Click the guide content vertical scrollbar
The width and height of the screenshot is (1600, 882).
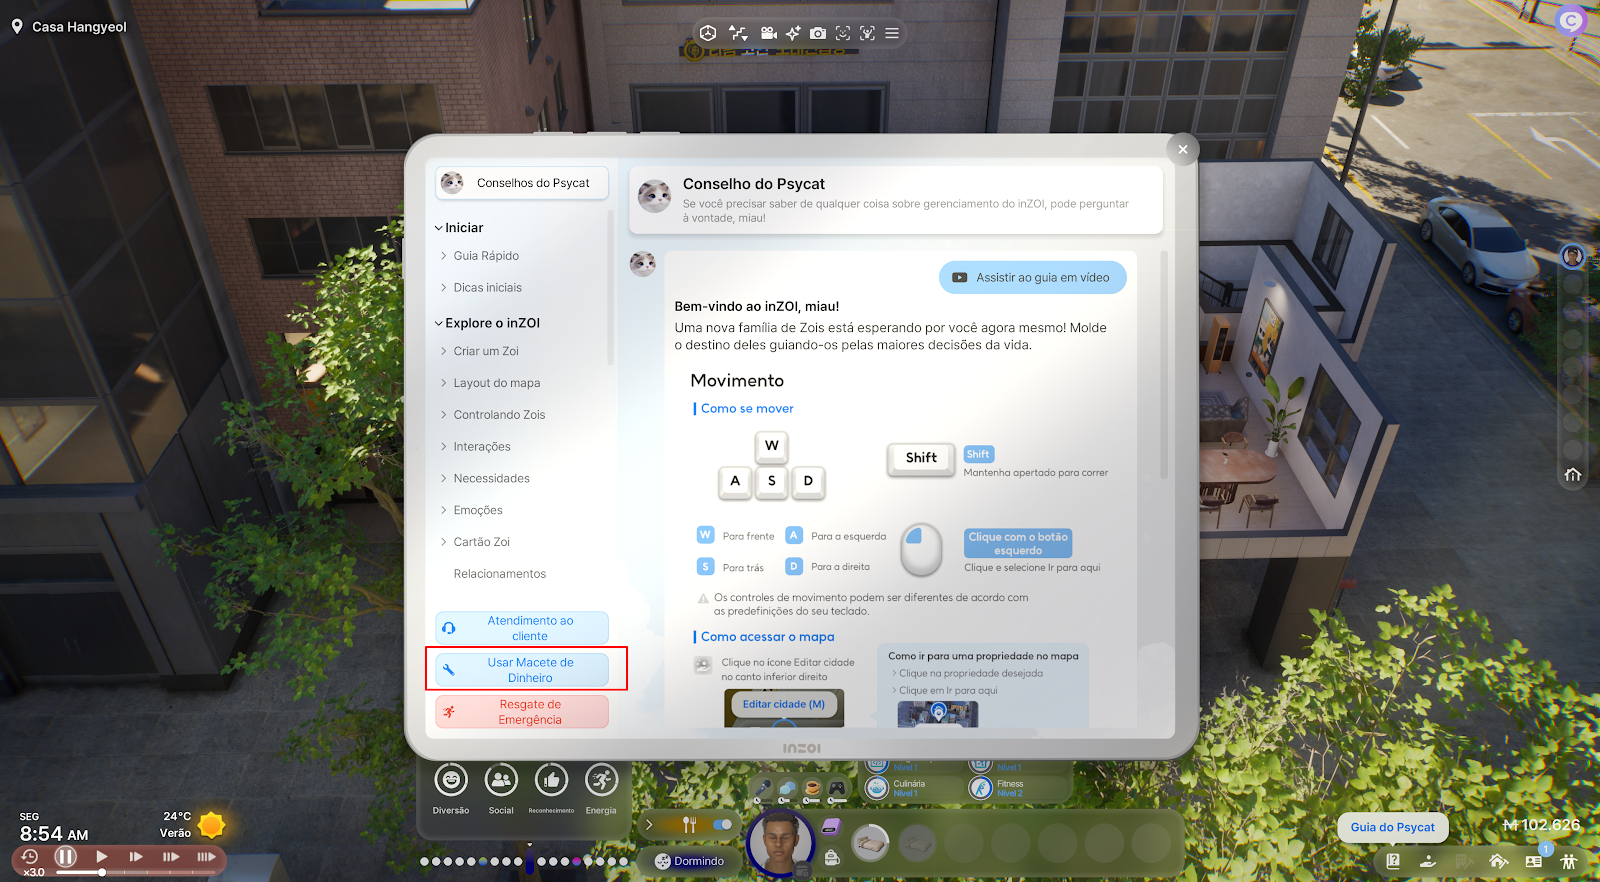click(x=1164, y=365)
